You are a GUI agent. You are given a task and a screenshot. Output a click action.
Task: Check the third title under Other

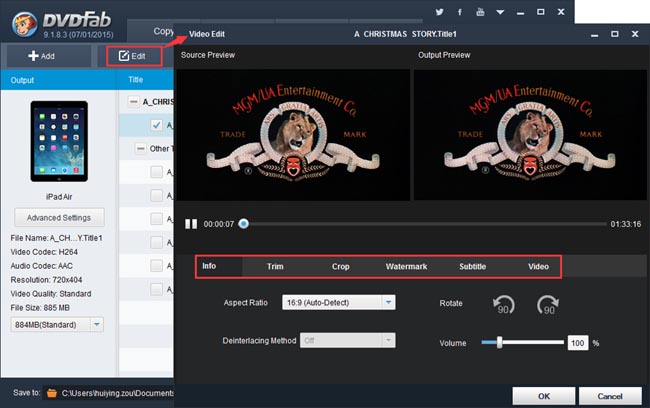point(156,219)
